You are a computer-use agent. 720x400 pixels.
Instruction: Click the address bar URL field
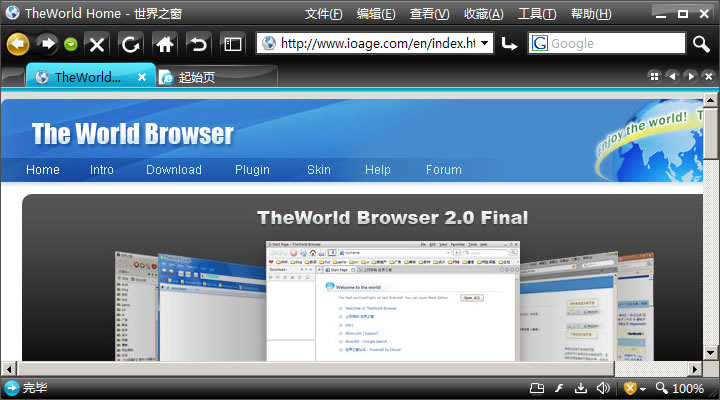click(377, 44)
